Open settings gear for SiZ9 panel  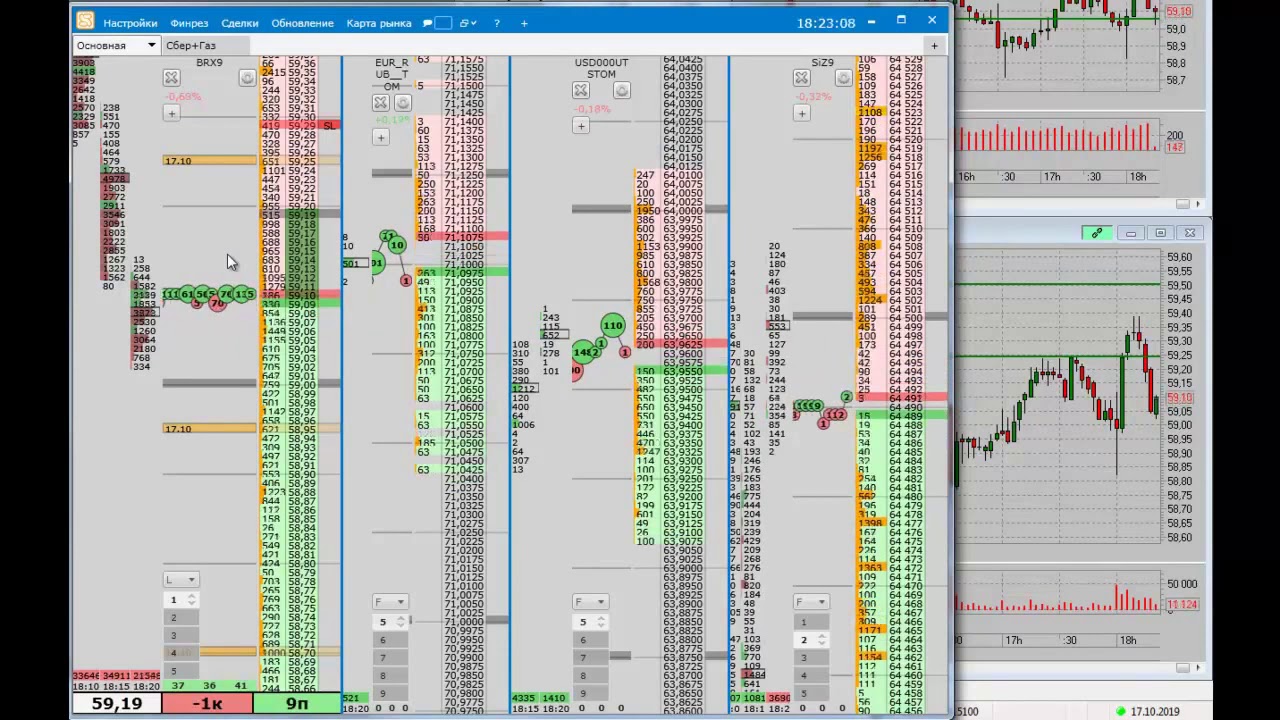(x=843, y=78)
